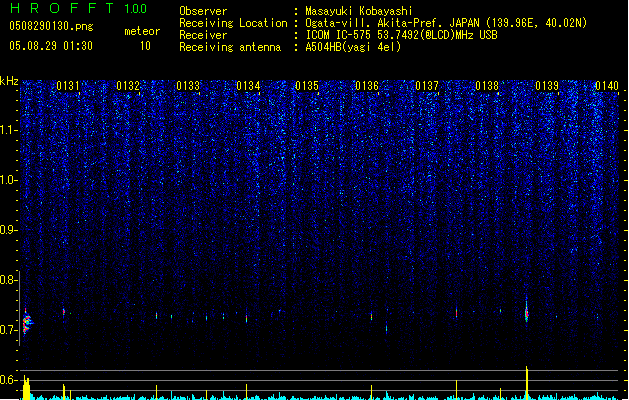
Task: Click the 0135 time marker
Action: (307, 86)
